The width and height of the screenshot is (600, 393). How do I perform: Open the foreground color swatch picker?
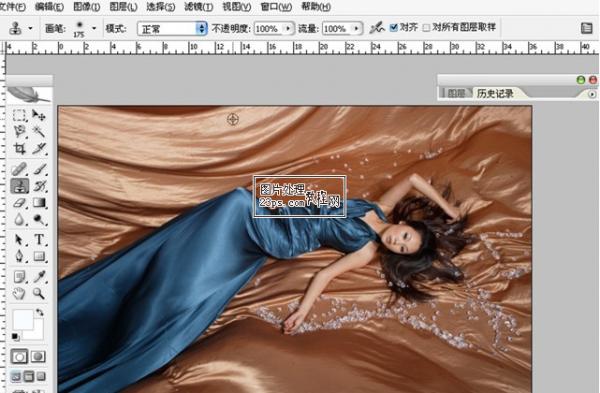pyautogui.click(x=23, y=320)
